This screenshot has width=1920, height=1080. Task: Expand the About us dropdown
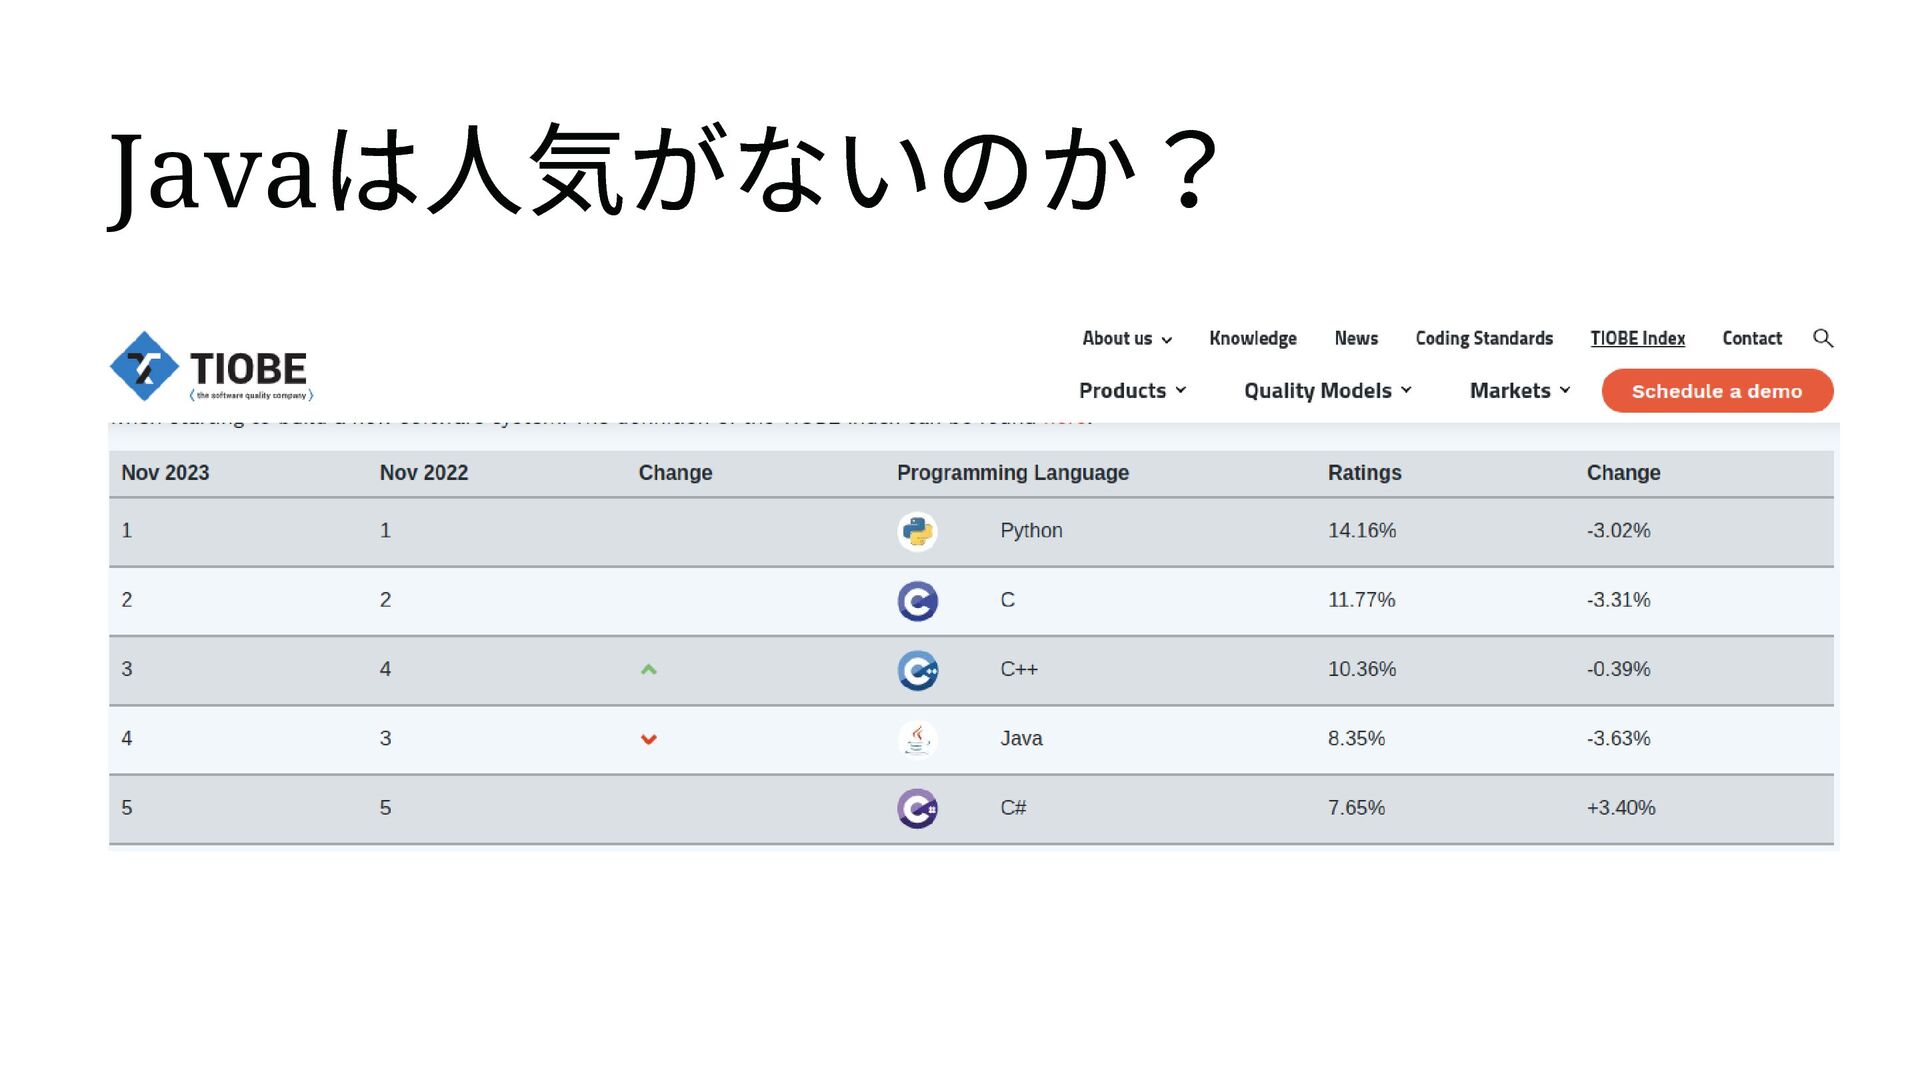coord(1127,338)
